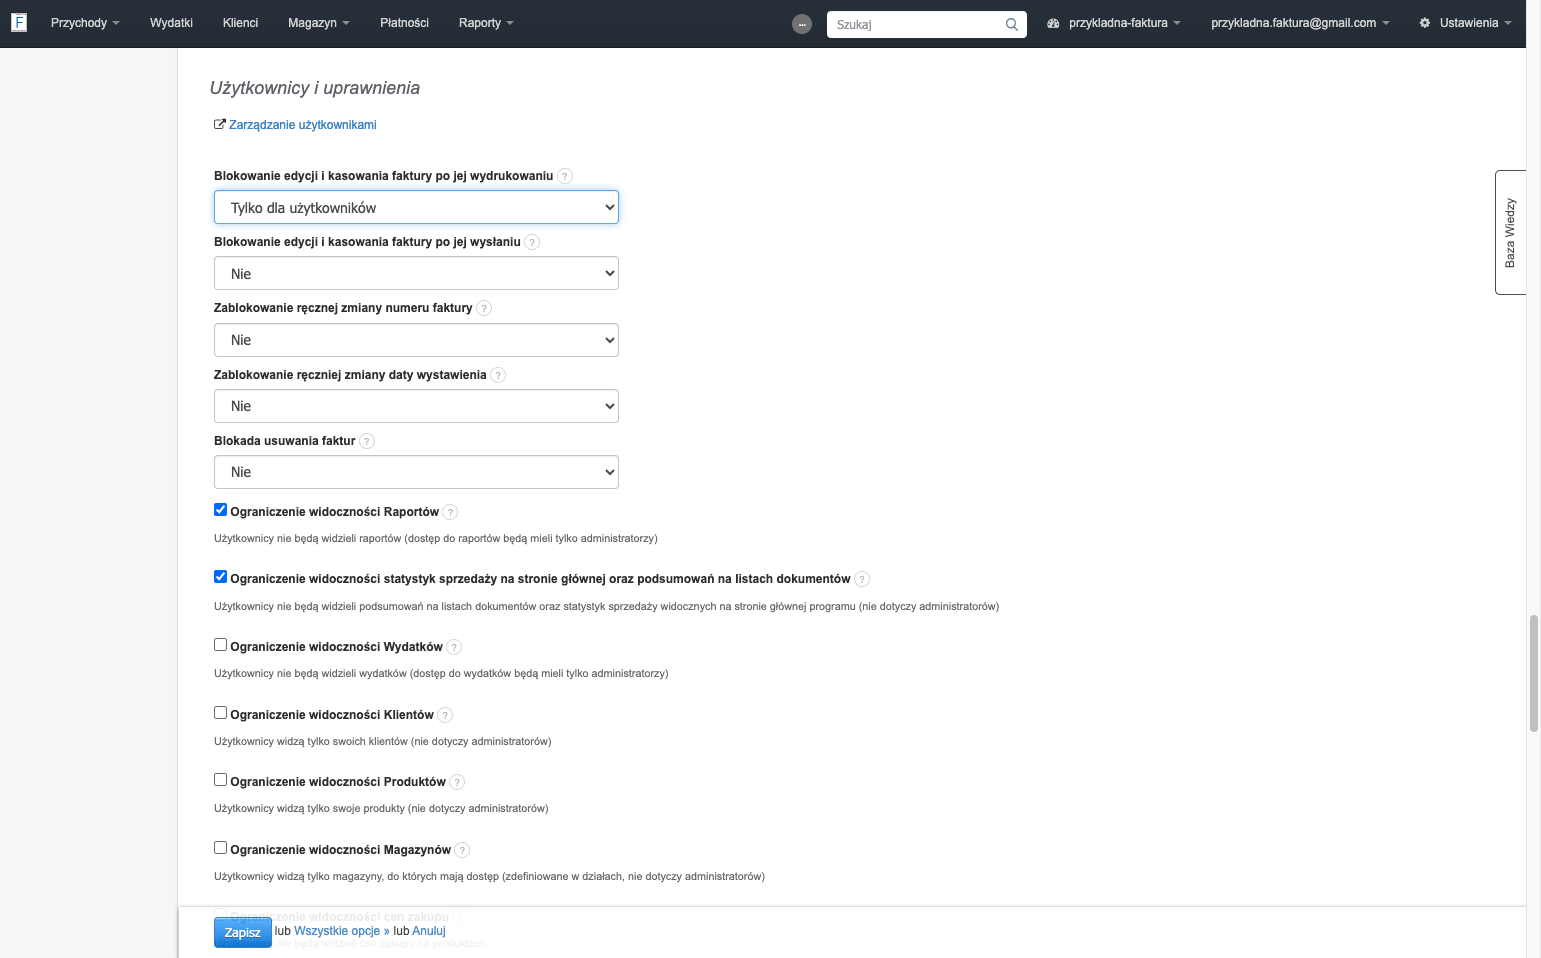This screenshot has width=1541, height=958.
Task: Click the Fakturownia logo icon
Action: pos(19,22)
